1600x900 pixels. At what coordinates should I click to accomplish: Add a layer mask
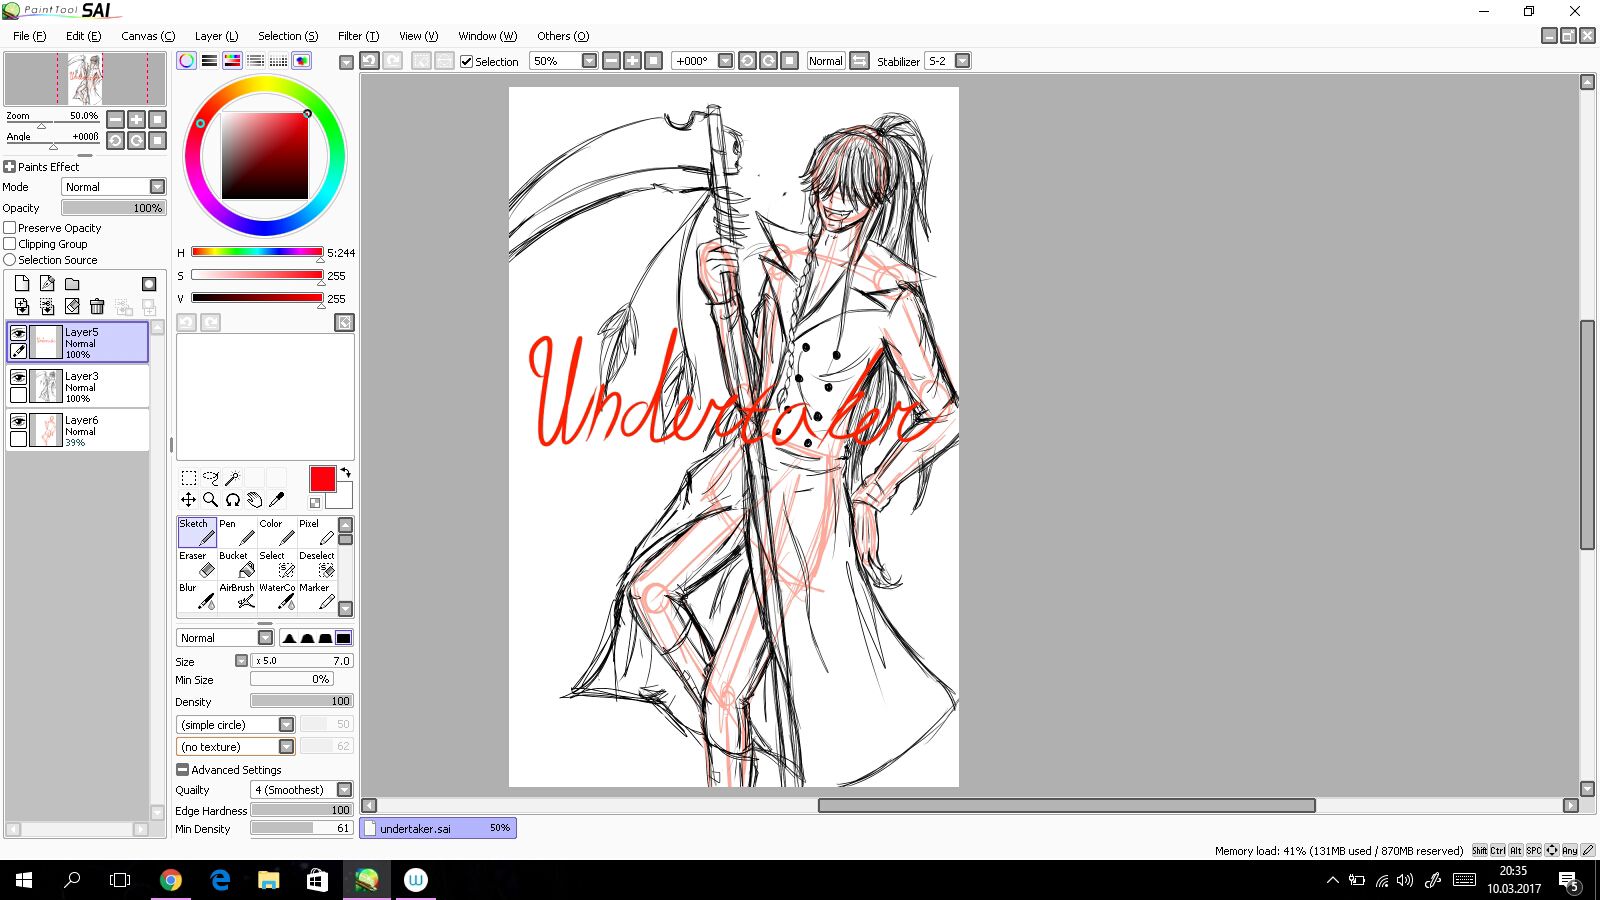149,284
